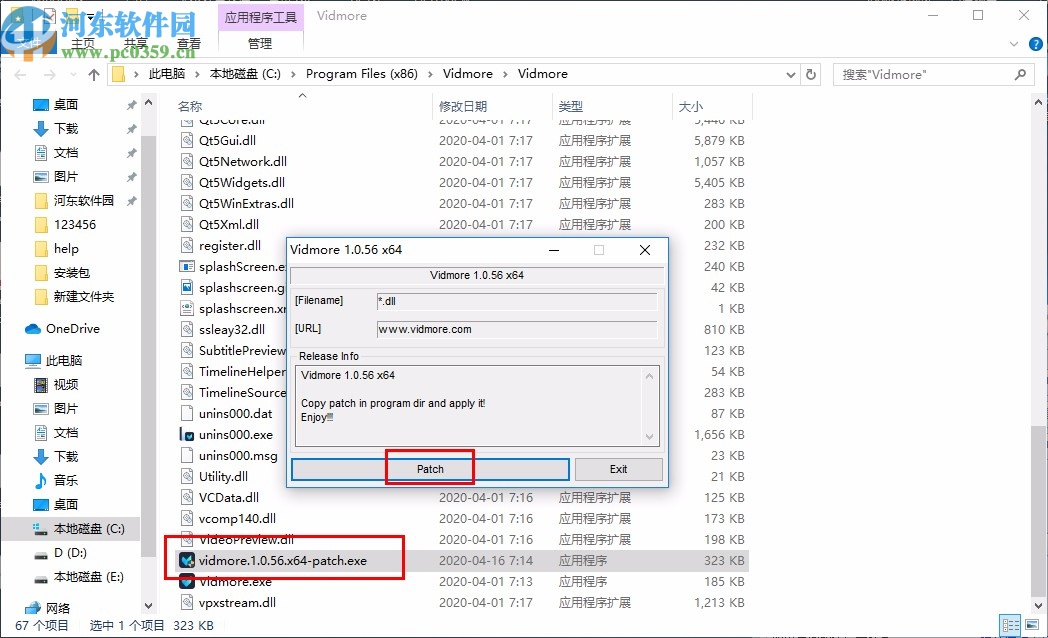Go up one folder level
Viewport: 1048px width, 638px height.
point(93,73)
